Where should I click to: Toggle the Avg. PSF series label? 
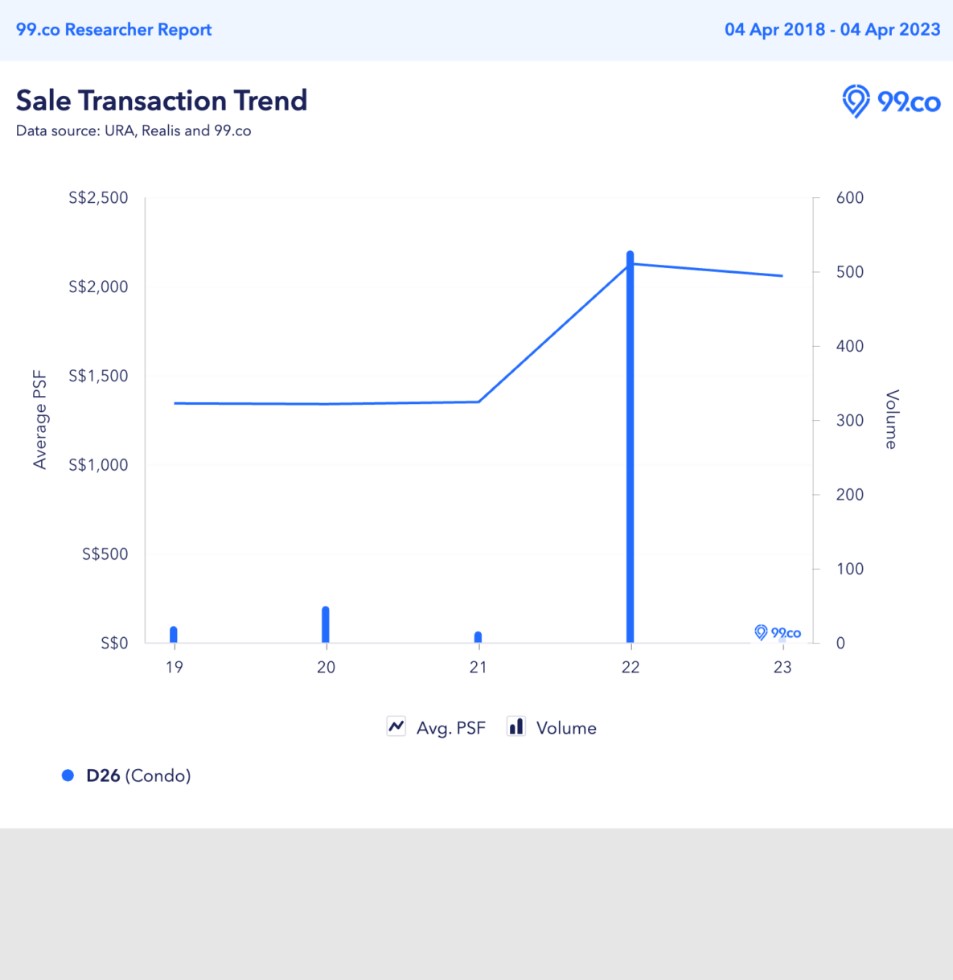point(450,728)
